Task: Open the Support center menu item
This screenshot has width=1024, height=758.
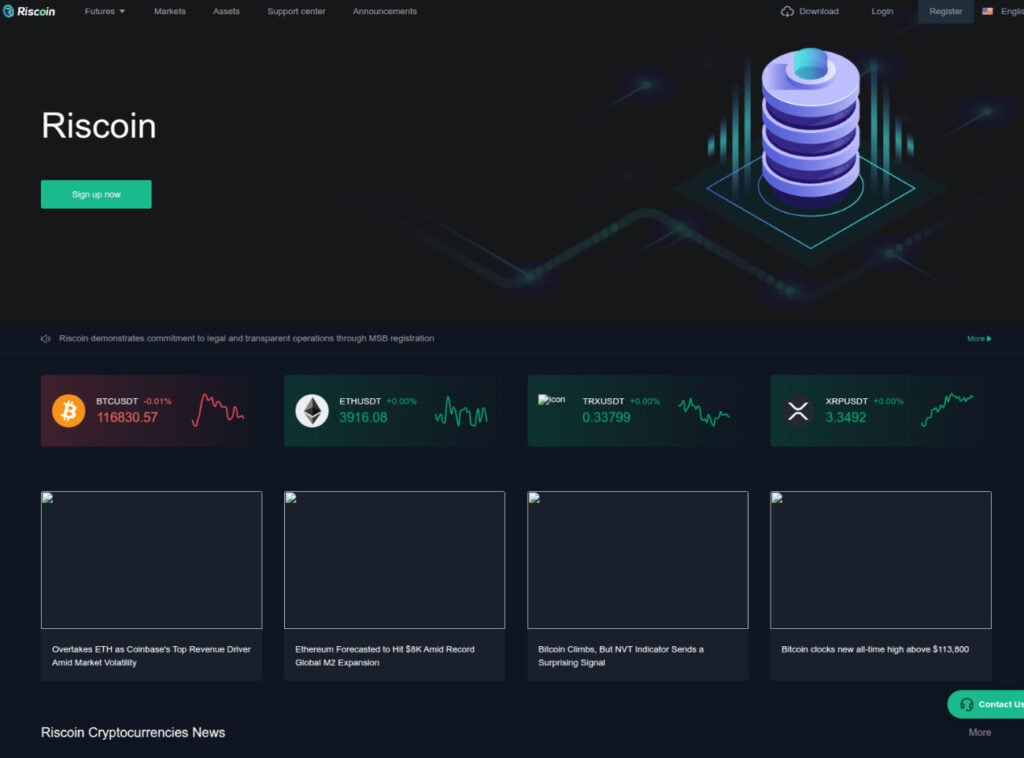Action: pos(296,11)
